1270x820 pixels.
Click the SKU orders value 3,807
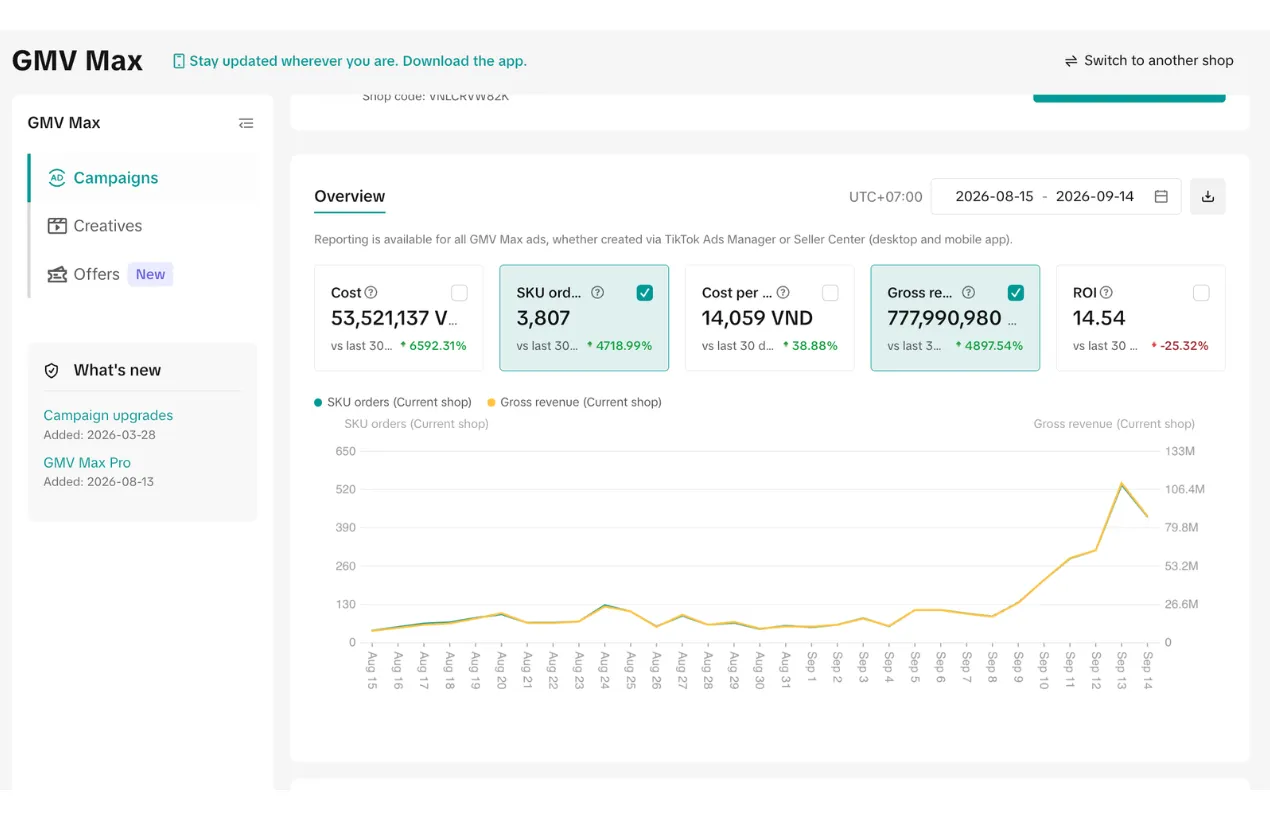(544, 319)
